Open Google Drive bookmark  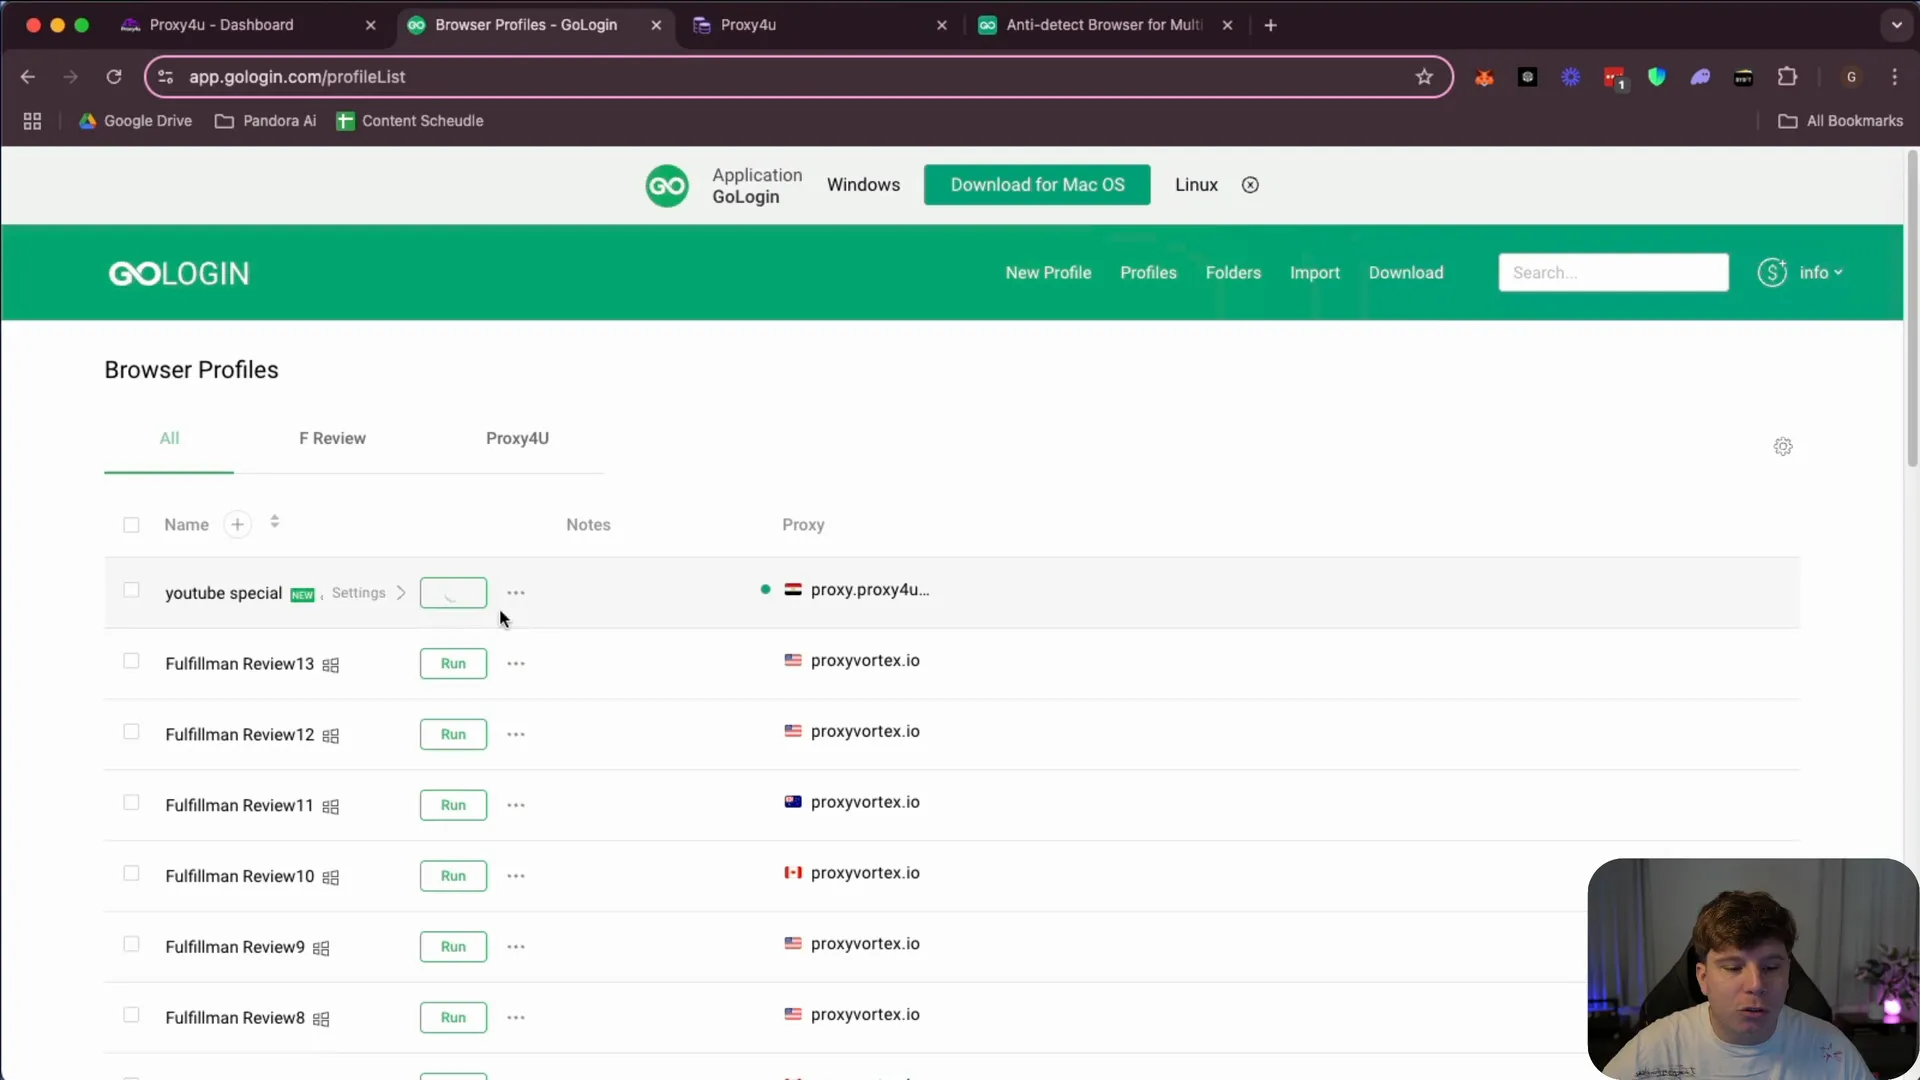click(135, 121)
